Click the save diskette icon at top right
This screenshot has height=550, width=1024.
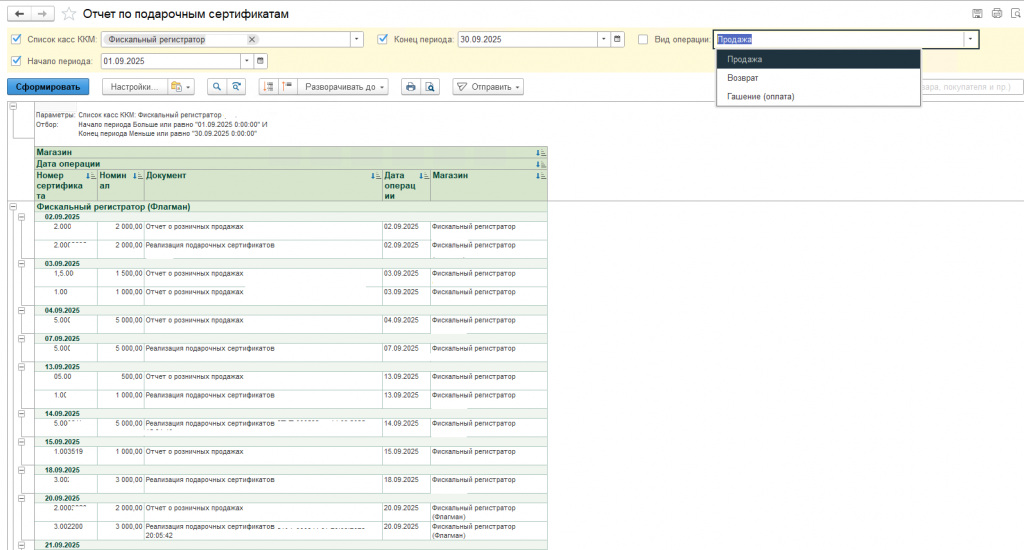977,14
